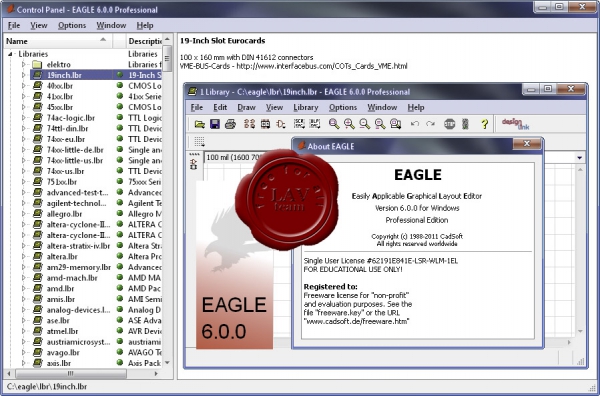Viewport: 600px width, 396px height.
Task: Expand the 41xx.lbr tree node
Action: click(23, 96)
